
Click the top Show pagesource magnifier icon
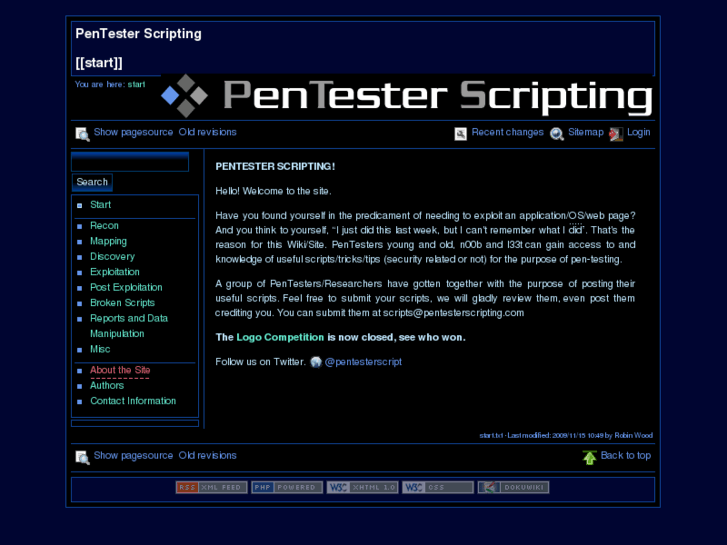pos(83,134)
